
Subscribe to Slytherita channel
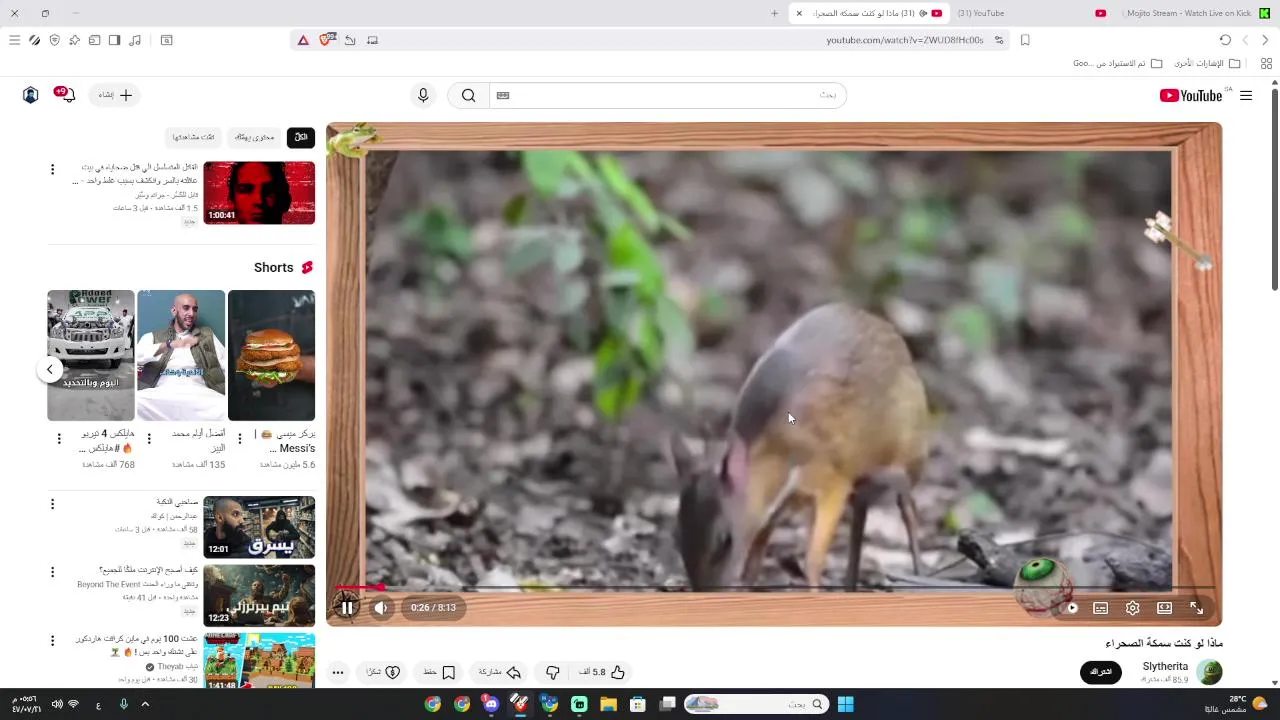1101,672
